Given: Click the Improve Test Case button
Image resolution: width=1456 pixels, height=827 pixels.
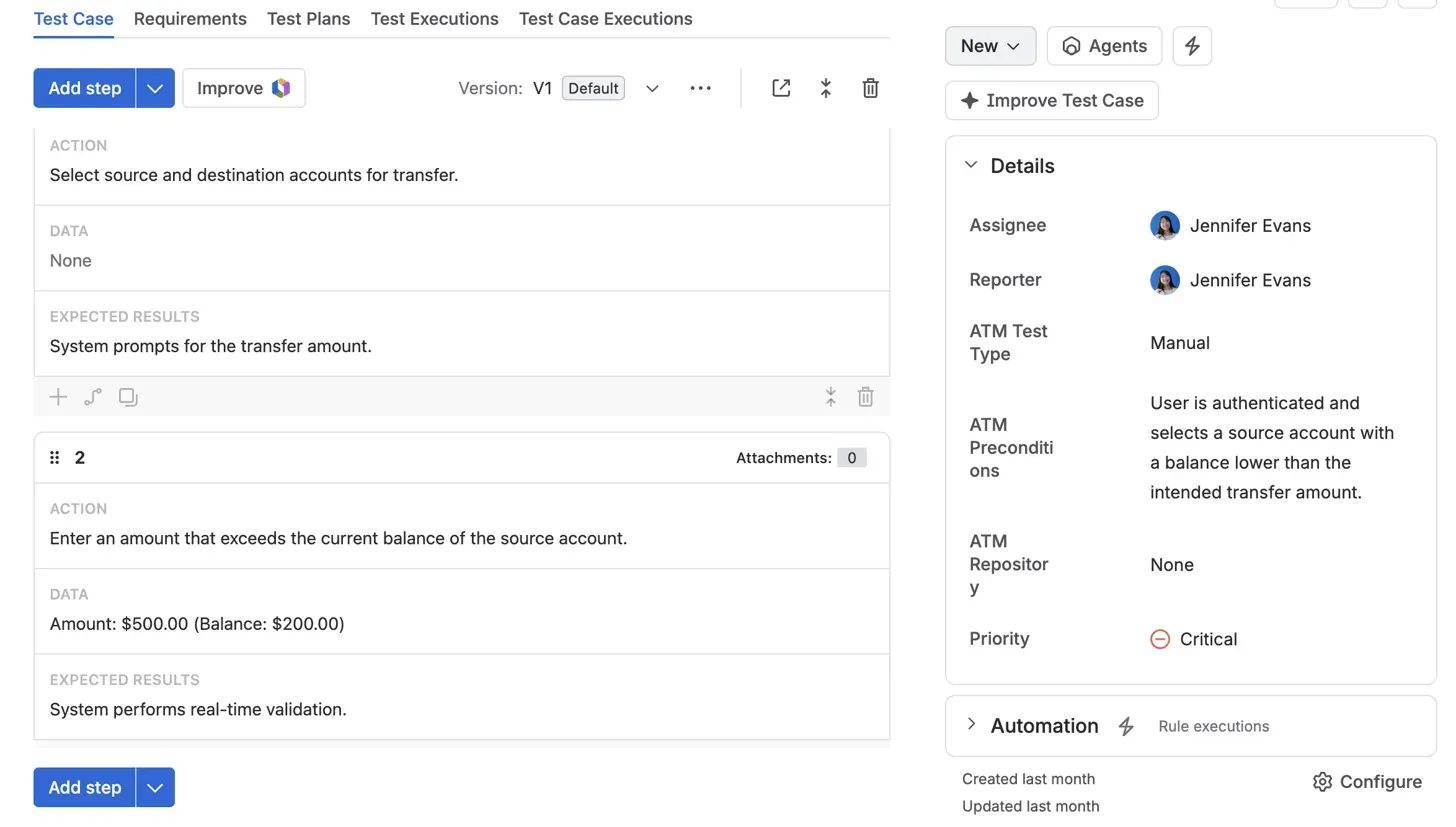Looking at the screenshot, I should coord(1052,101).
